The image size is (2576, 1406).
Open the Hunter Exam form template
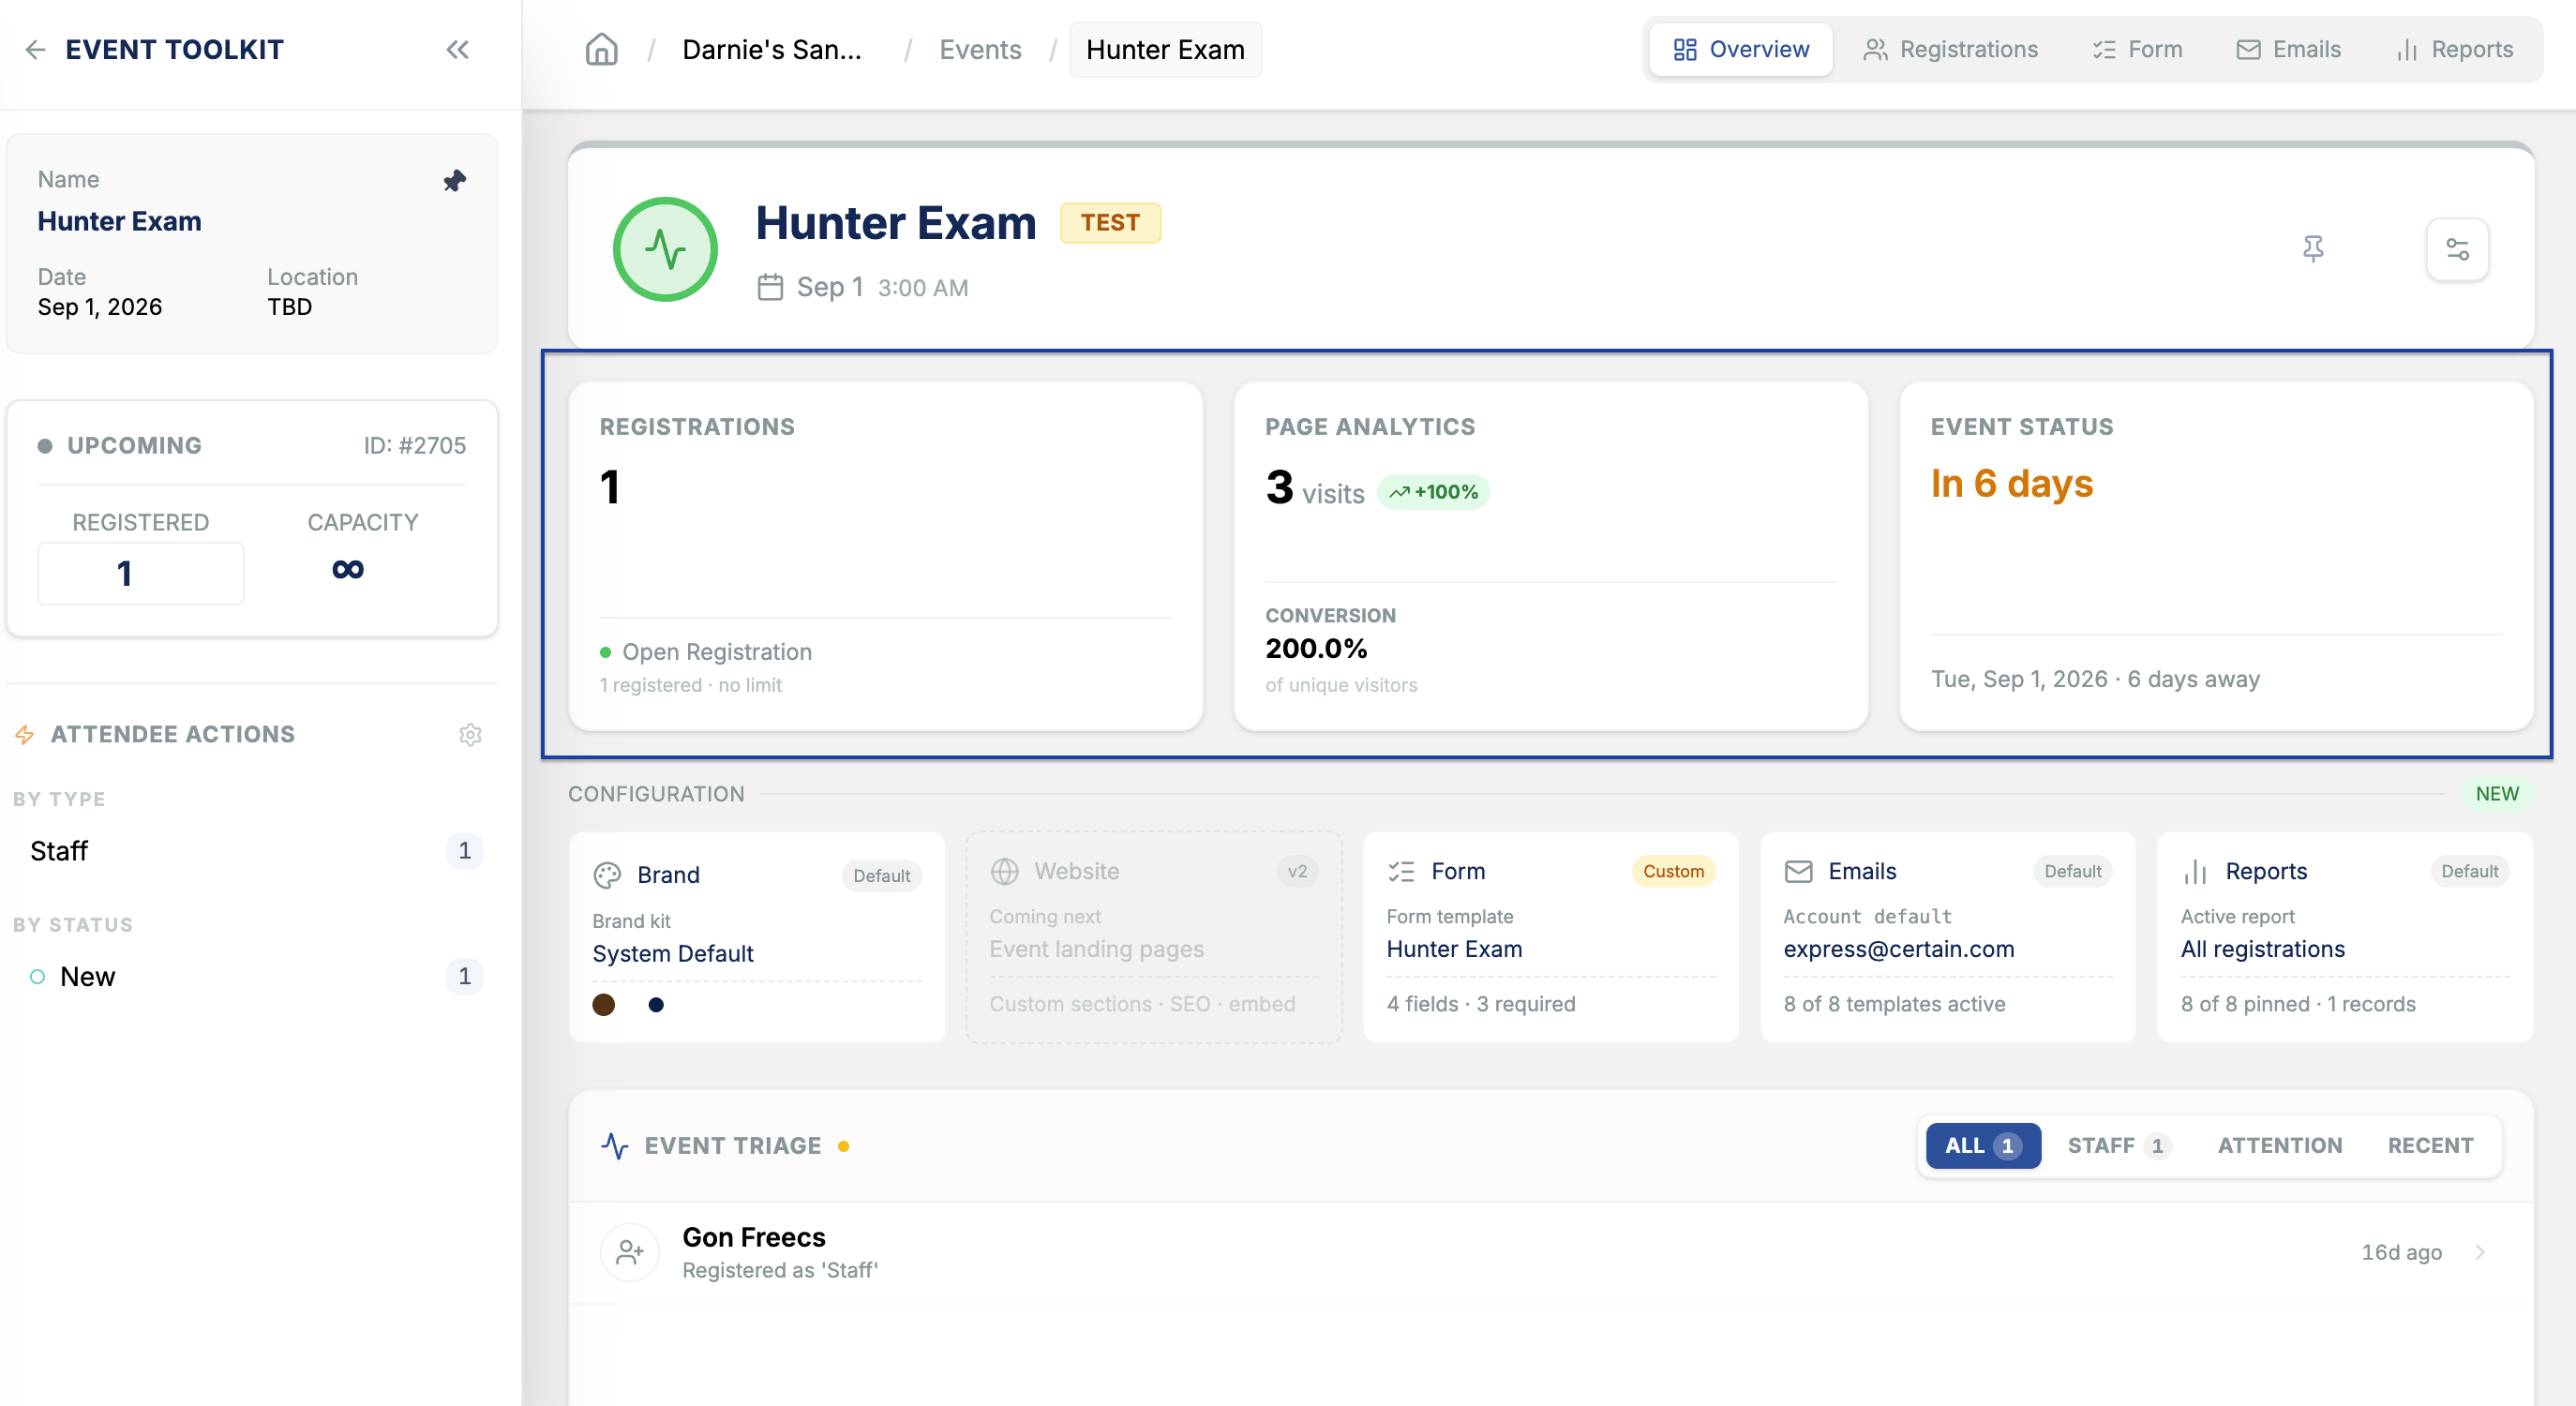(1454, 950)
